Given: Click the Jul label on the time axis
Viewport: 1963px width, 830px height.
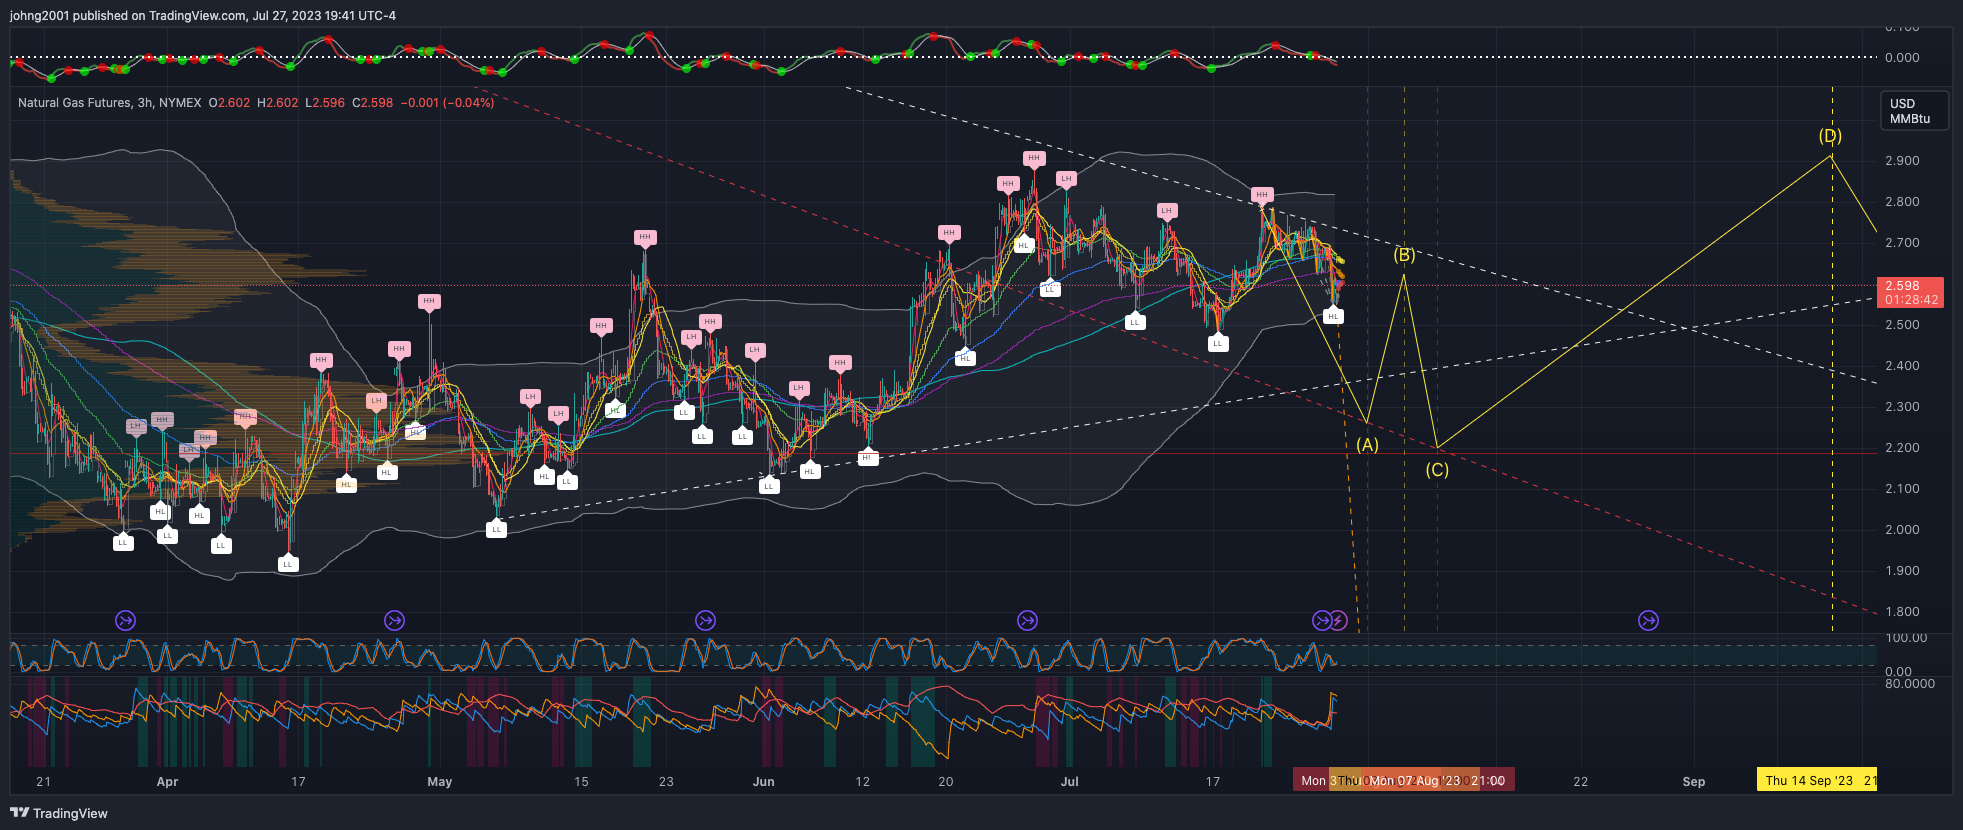Looking at the screenshot, I should pyautogui.click(x=1069, y=781).
